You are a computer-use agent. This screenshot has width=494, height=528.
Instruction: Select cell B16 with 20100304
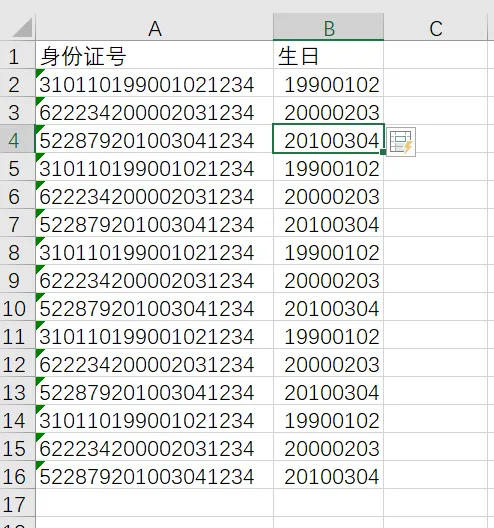328,475
